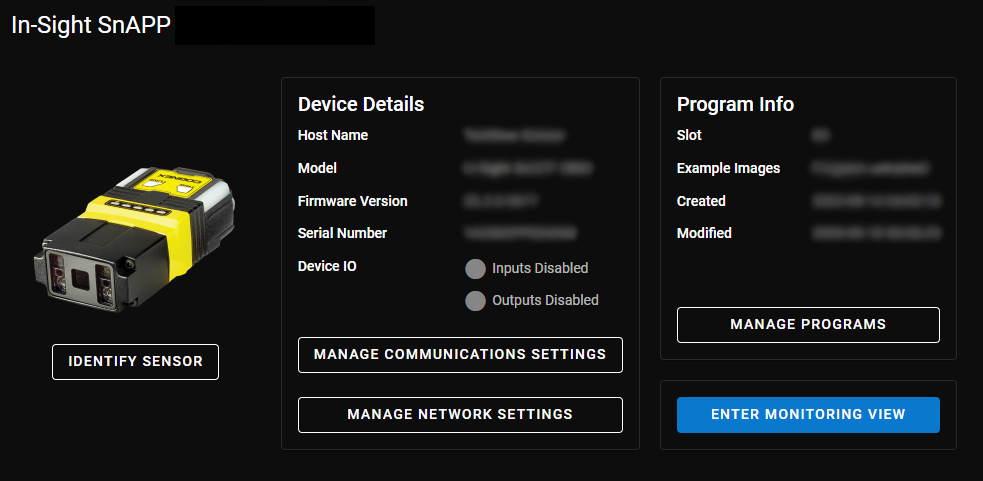
Task: Click the Device Details heading
Action: point(361,105)
